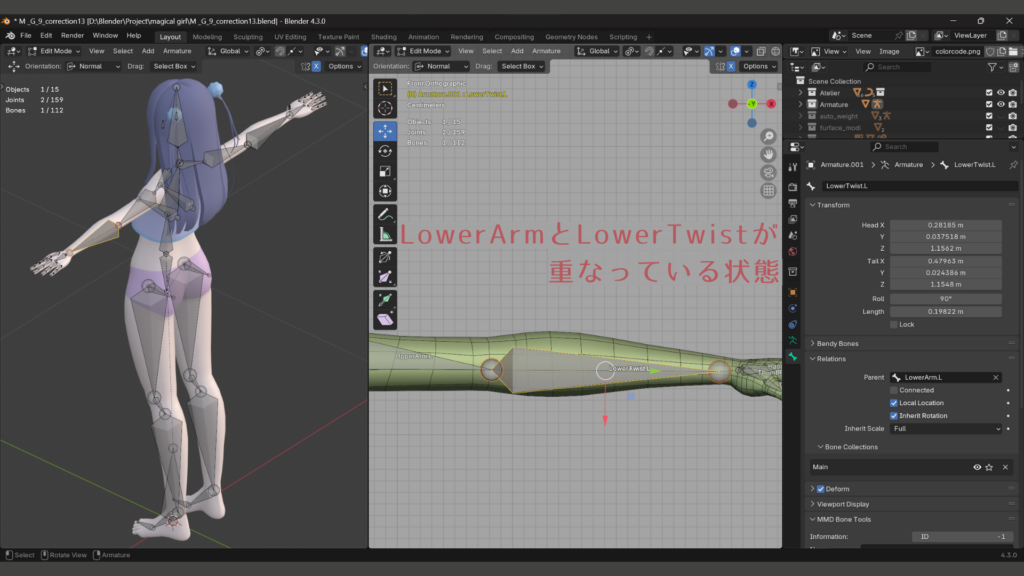The image size is (1024, 576).
Task: Open the Inherit Scale dropdown
Action: pos(945,429)
